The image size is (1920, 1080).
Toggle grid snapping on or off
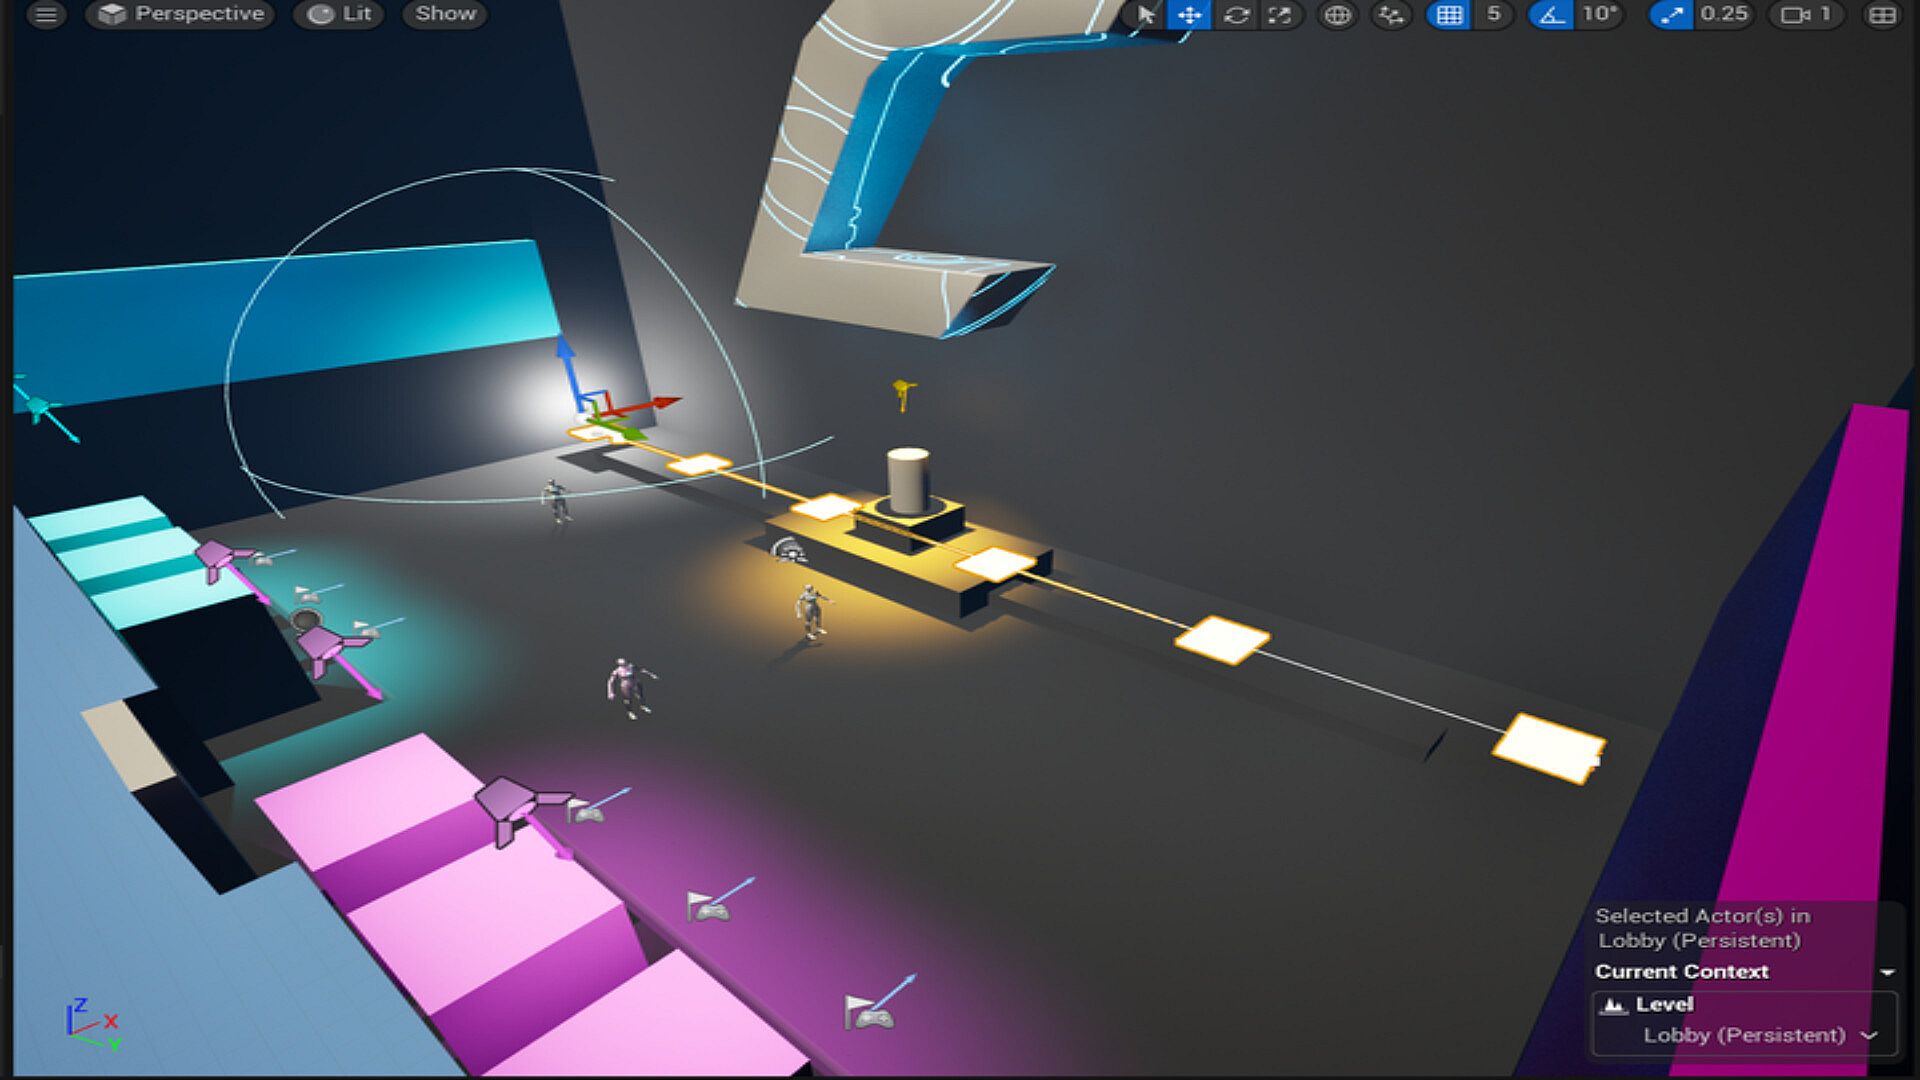click(x=1449, y=14)
